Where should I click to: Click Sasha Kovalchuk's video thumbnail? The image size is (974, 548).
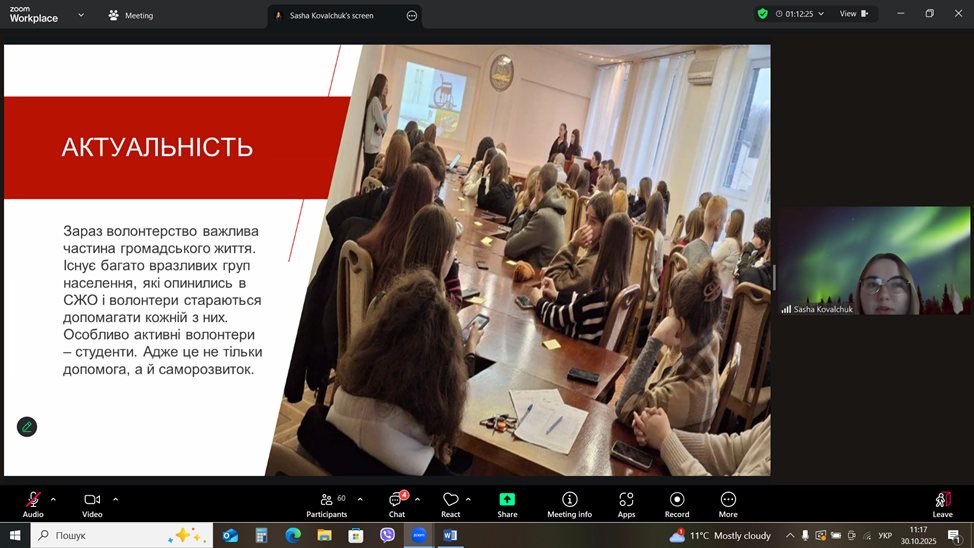(x=875, y=261)
